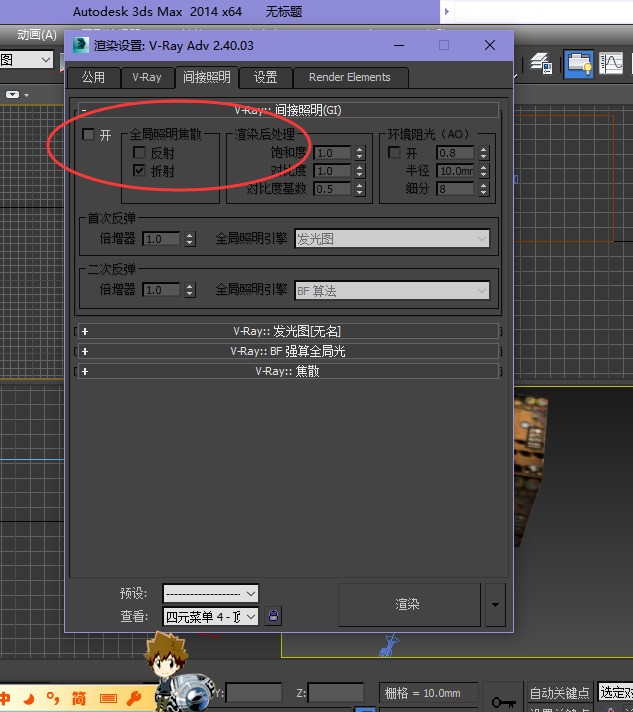Click the 选定对 selection field in status bar
Viewport: 633px width, 712px height.
pos(615,692)
